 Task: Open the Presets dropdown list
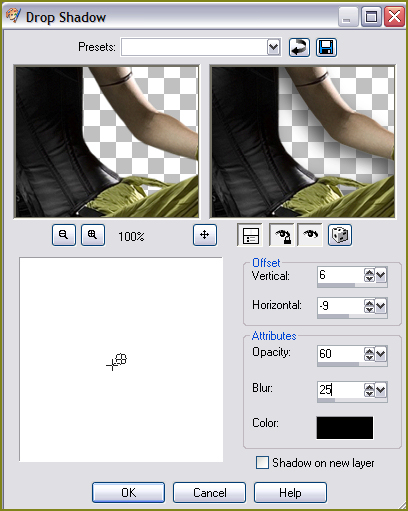pyautogui.click(x=273, y=47)
